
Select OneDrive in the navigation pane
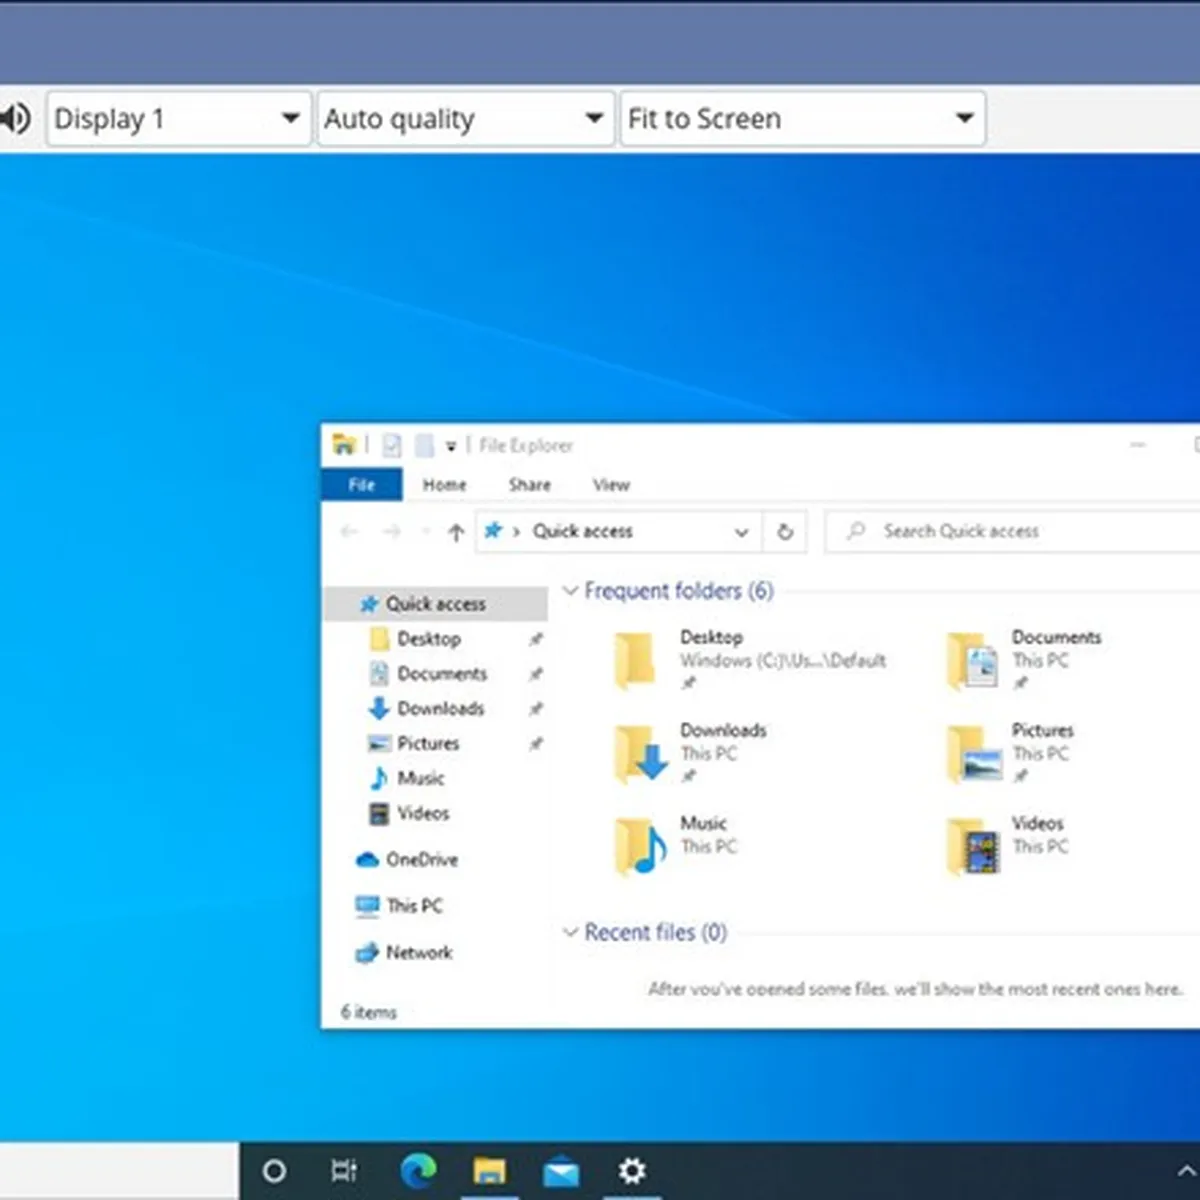pos(421,860)
